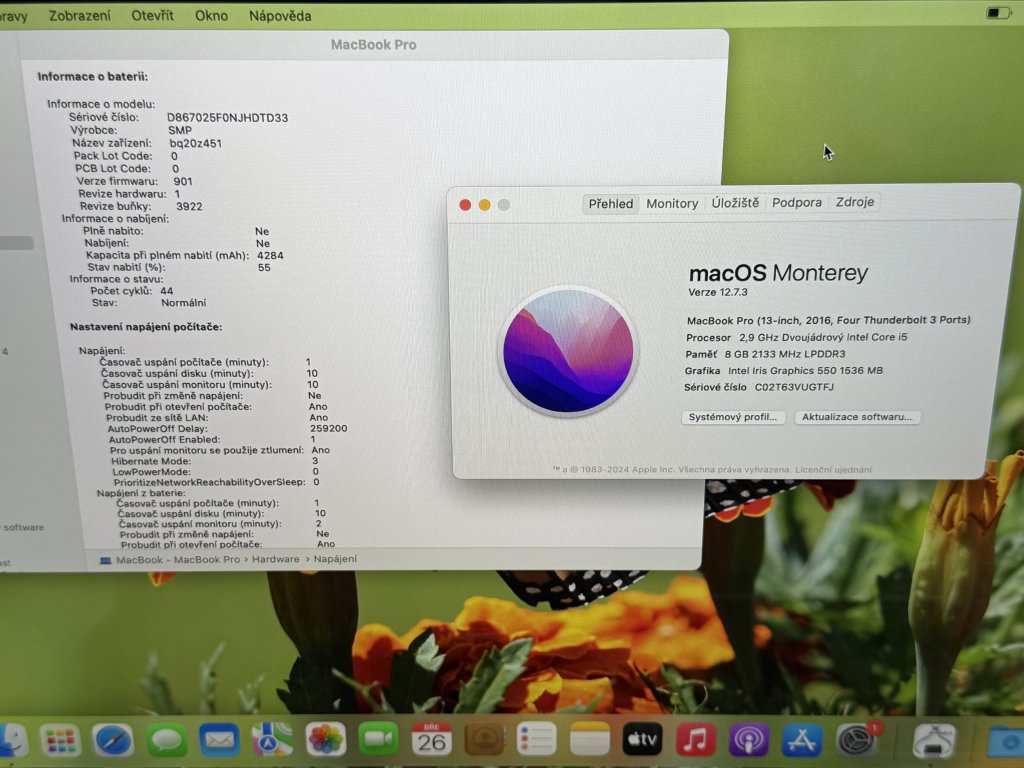Viewport: 1024px width, 768px height.
Task: Open Podcasts from the Dock
Action: 748,741
